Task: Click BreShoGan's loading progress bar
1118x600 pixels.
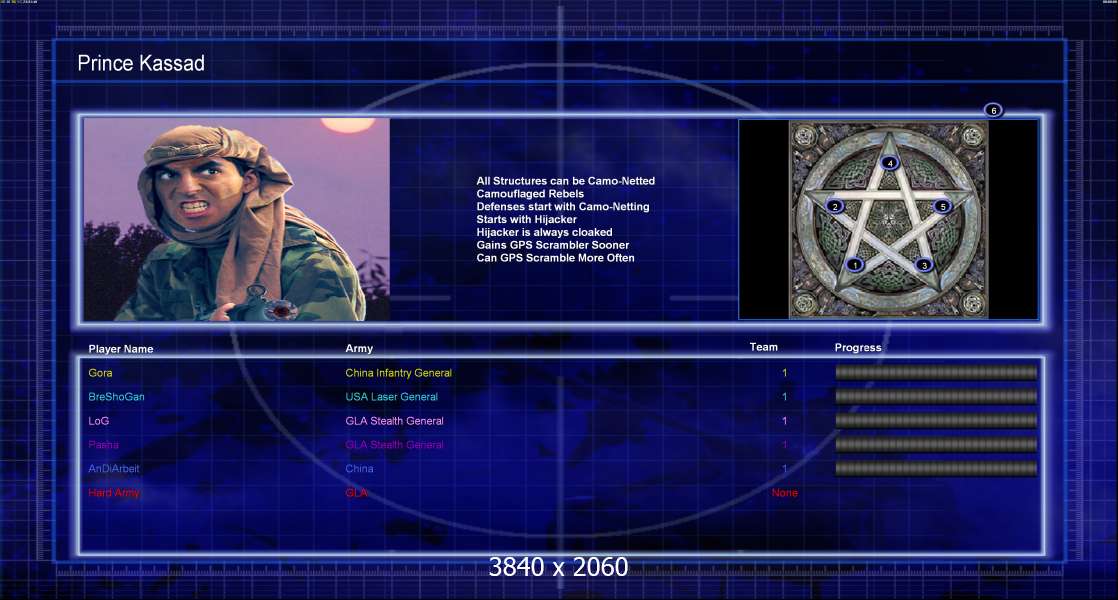Action: coord(936,397)
